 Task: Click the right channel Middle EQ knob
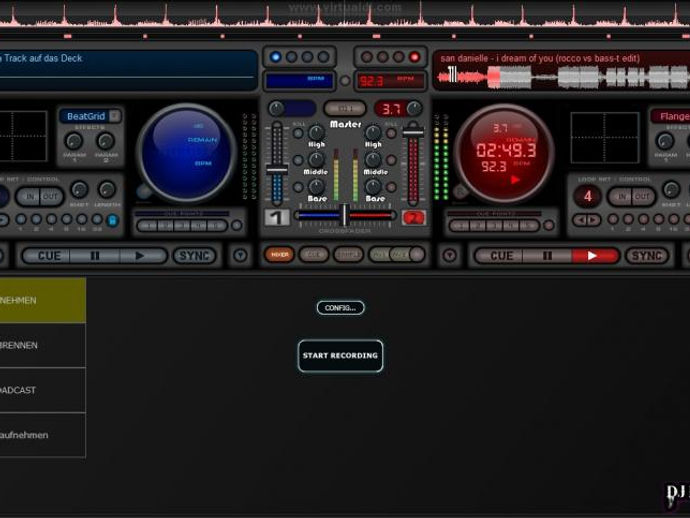(x=373, y=159)
